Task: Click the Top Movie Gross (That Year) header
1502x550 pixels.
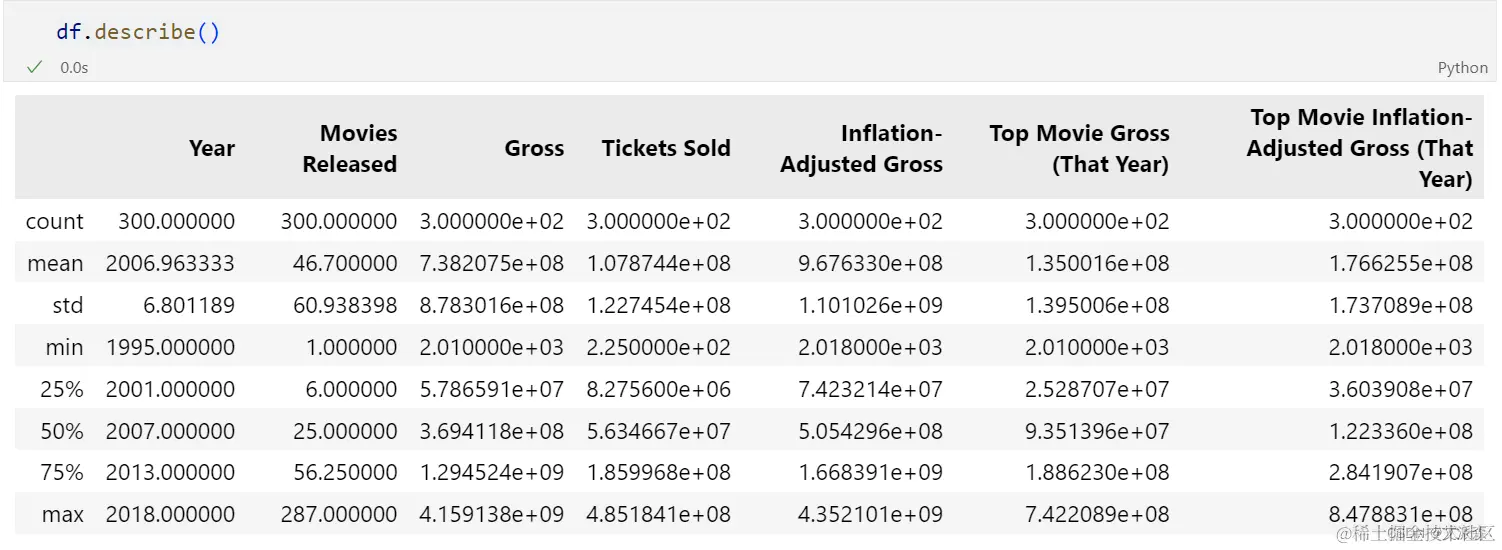Action: click(x=1079, y=148)
